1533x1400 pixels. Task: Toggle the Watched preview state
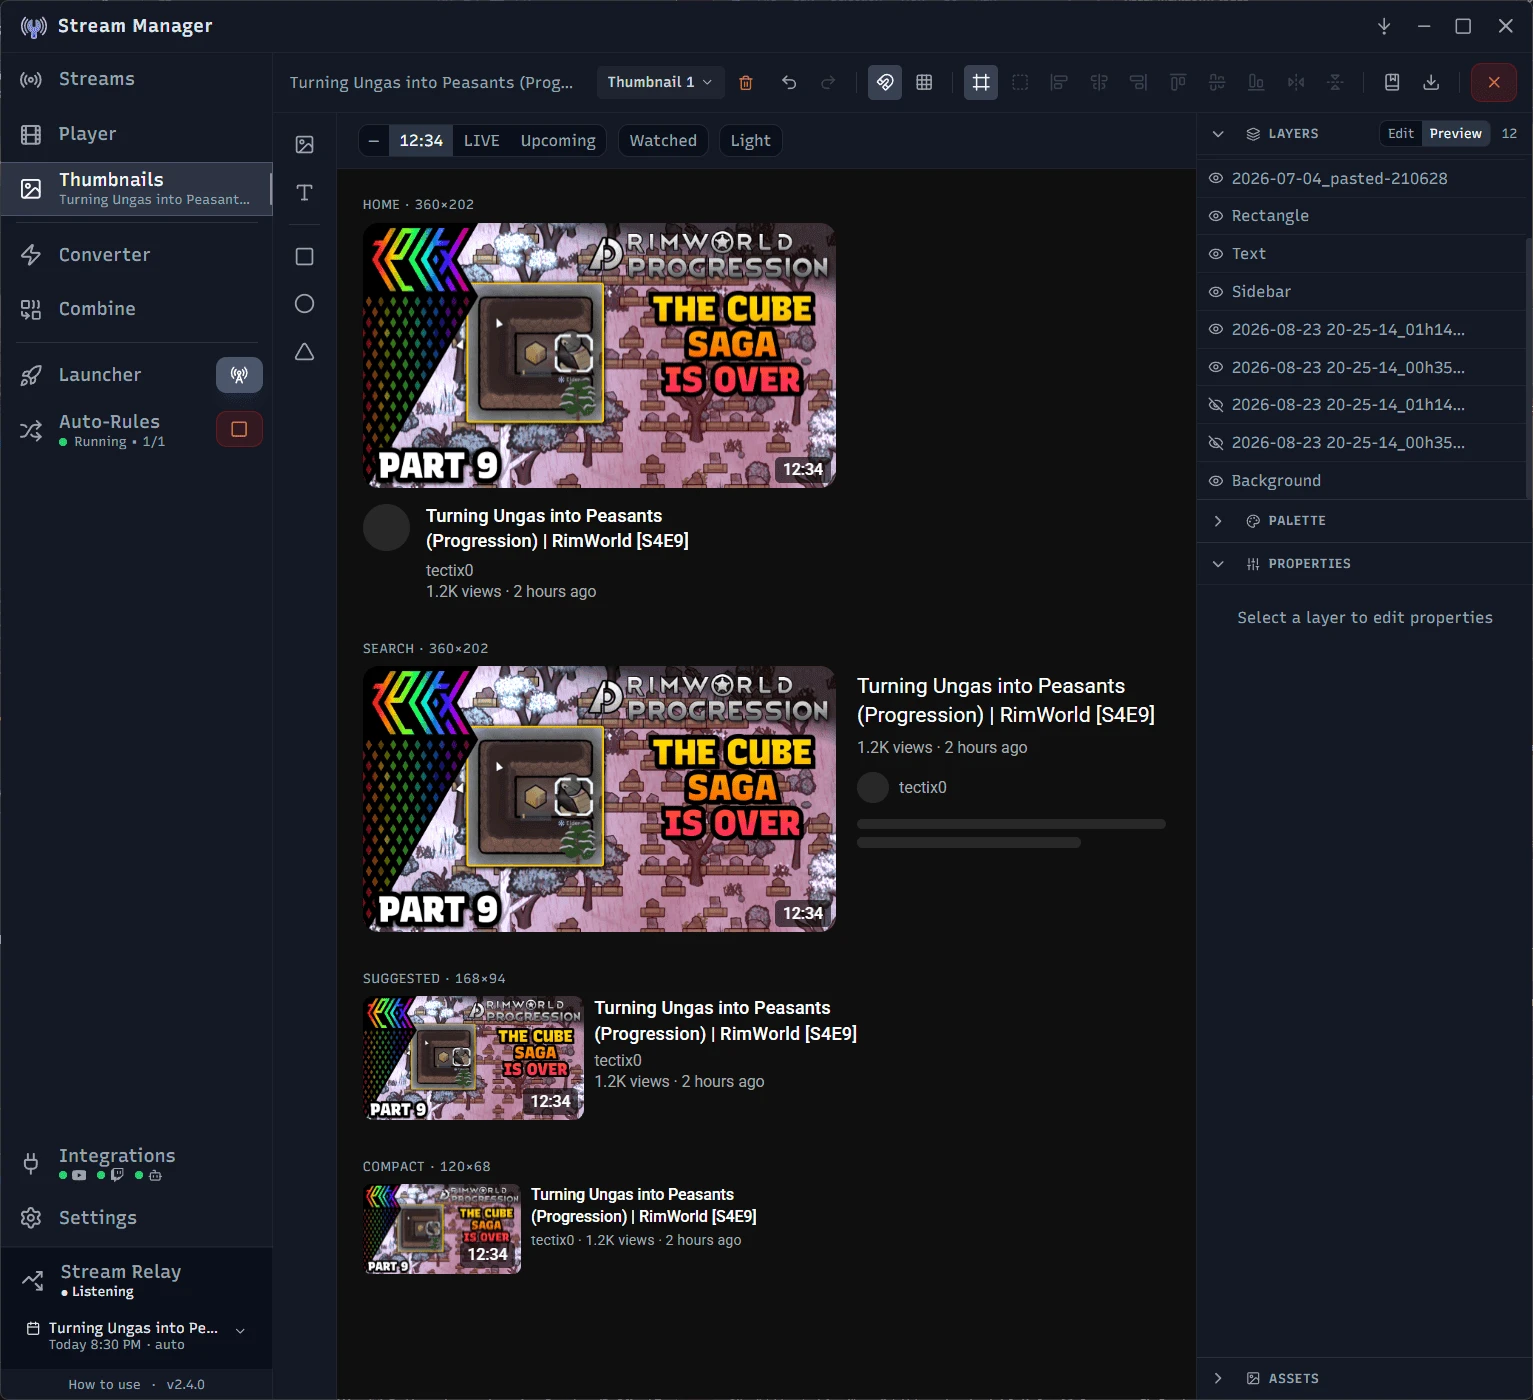click(663, 141)
